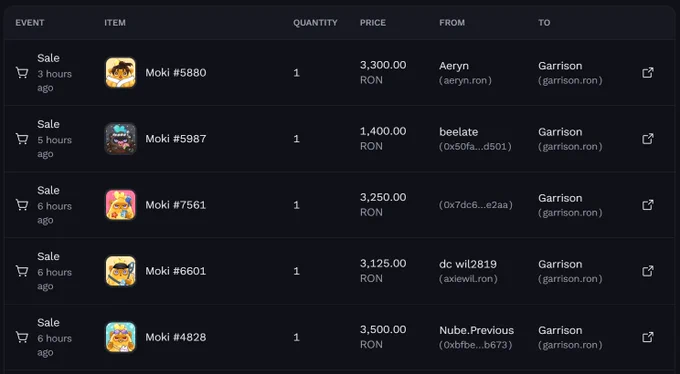This screenshot has width=680, height=374.
Task: Click the cart icon beside Moki #4828 sale
Action: tap(22, 337)
